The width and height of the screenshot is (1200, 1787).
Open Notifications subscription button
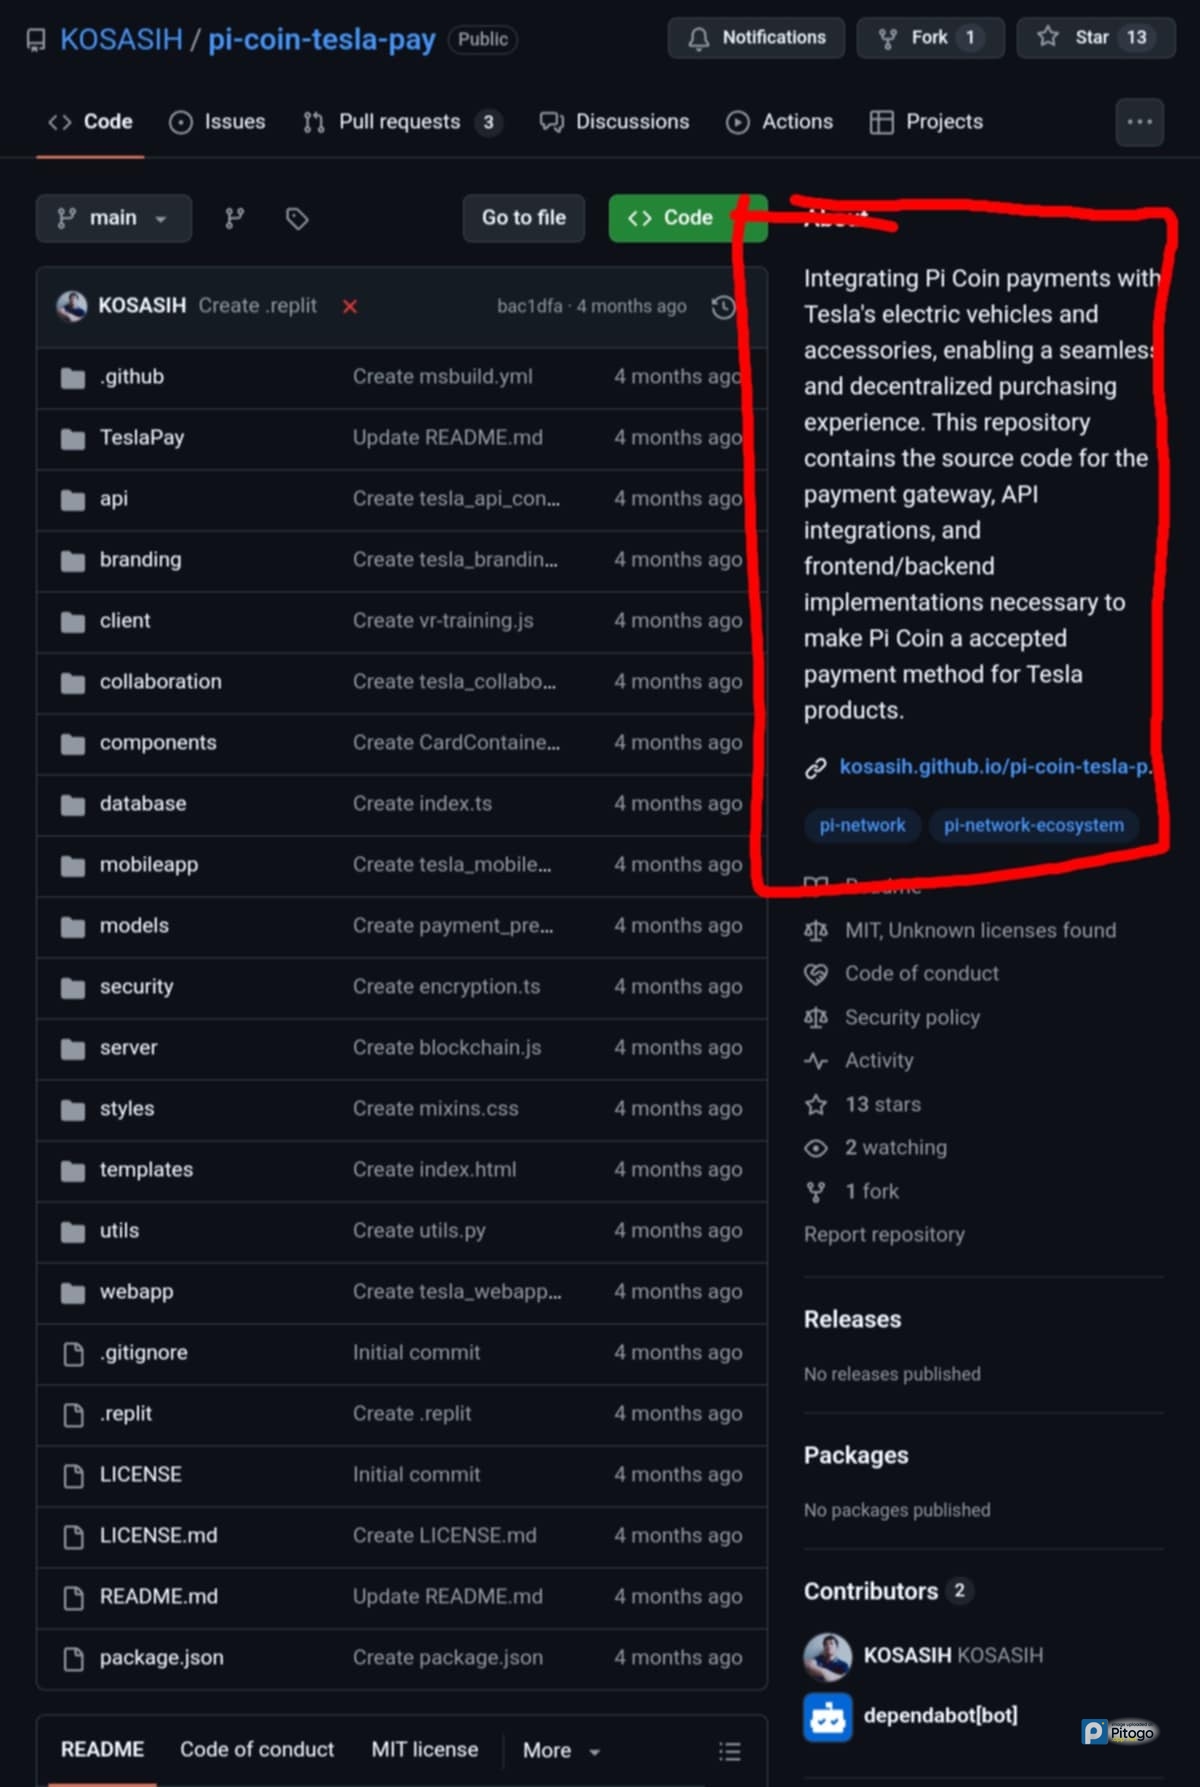pyautogui.click(x=756, y=38)
